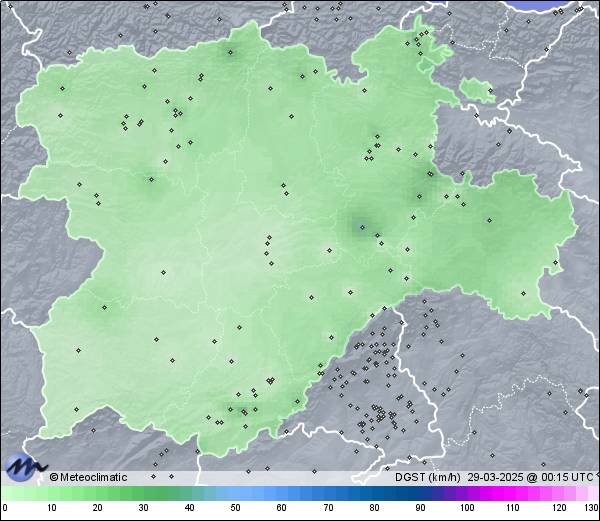The image size is (600, 521).
Task: Click the dark navy color scale segment above 90
Action: pos(415,493)
